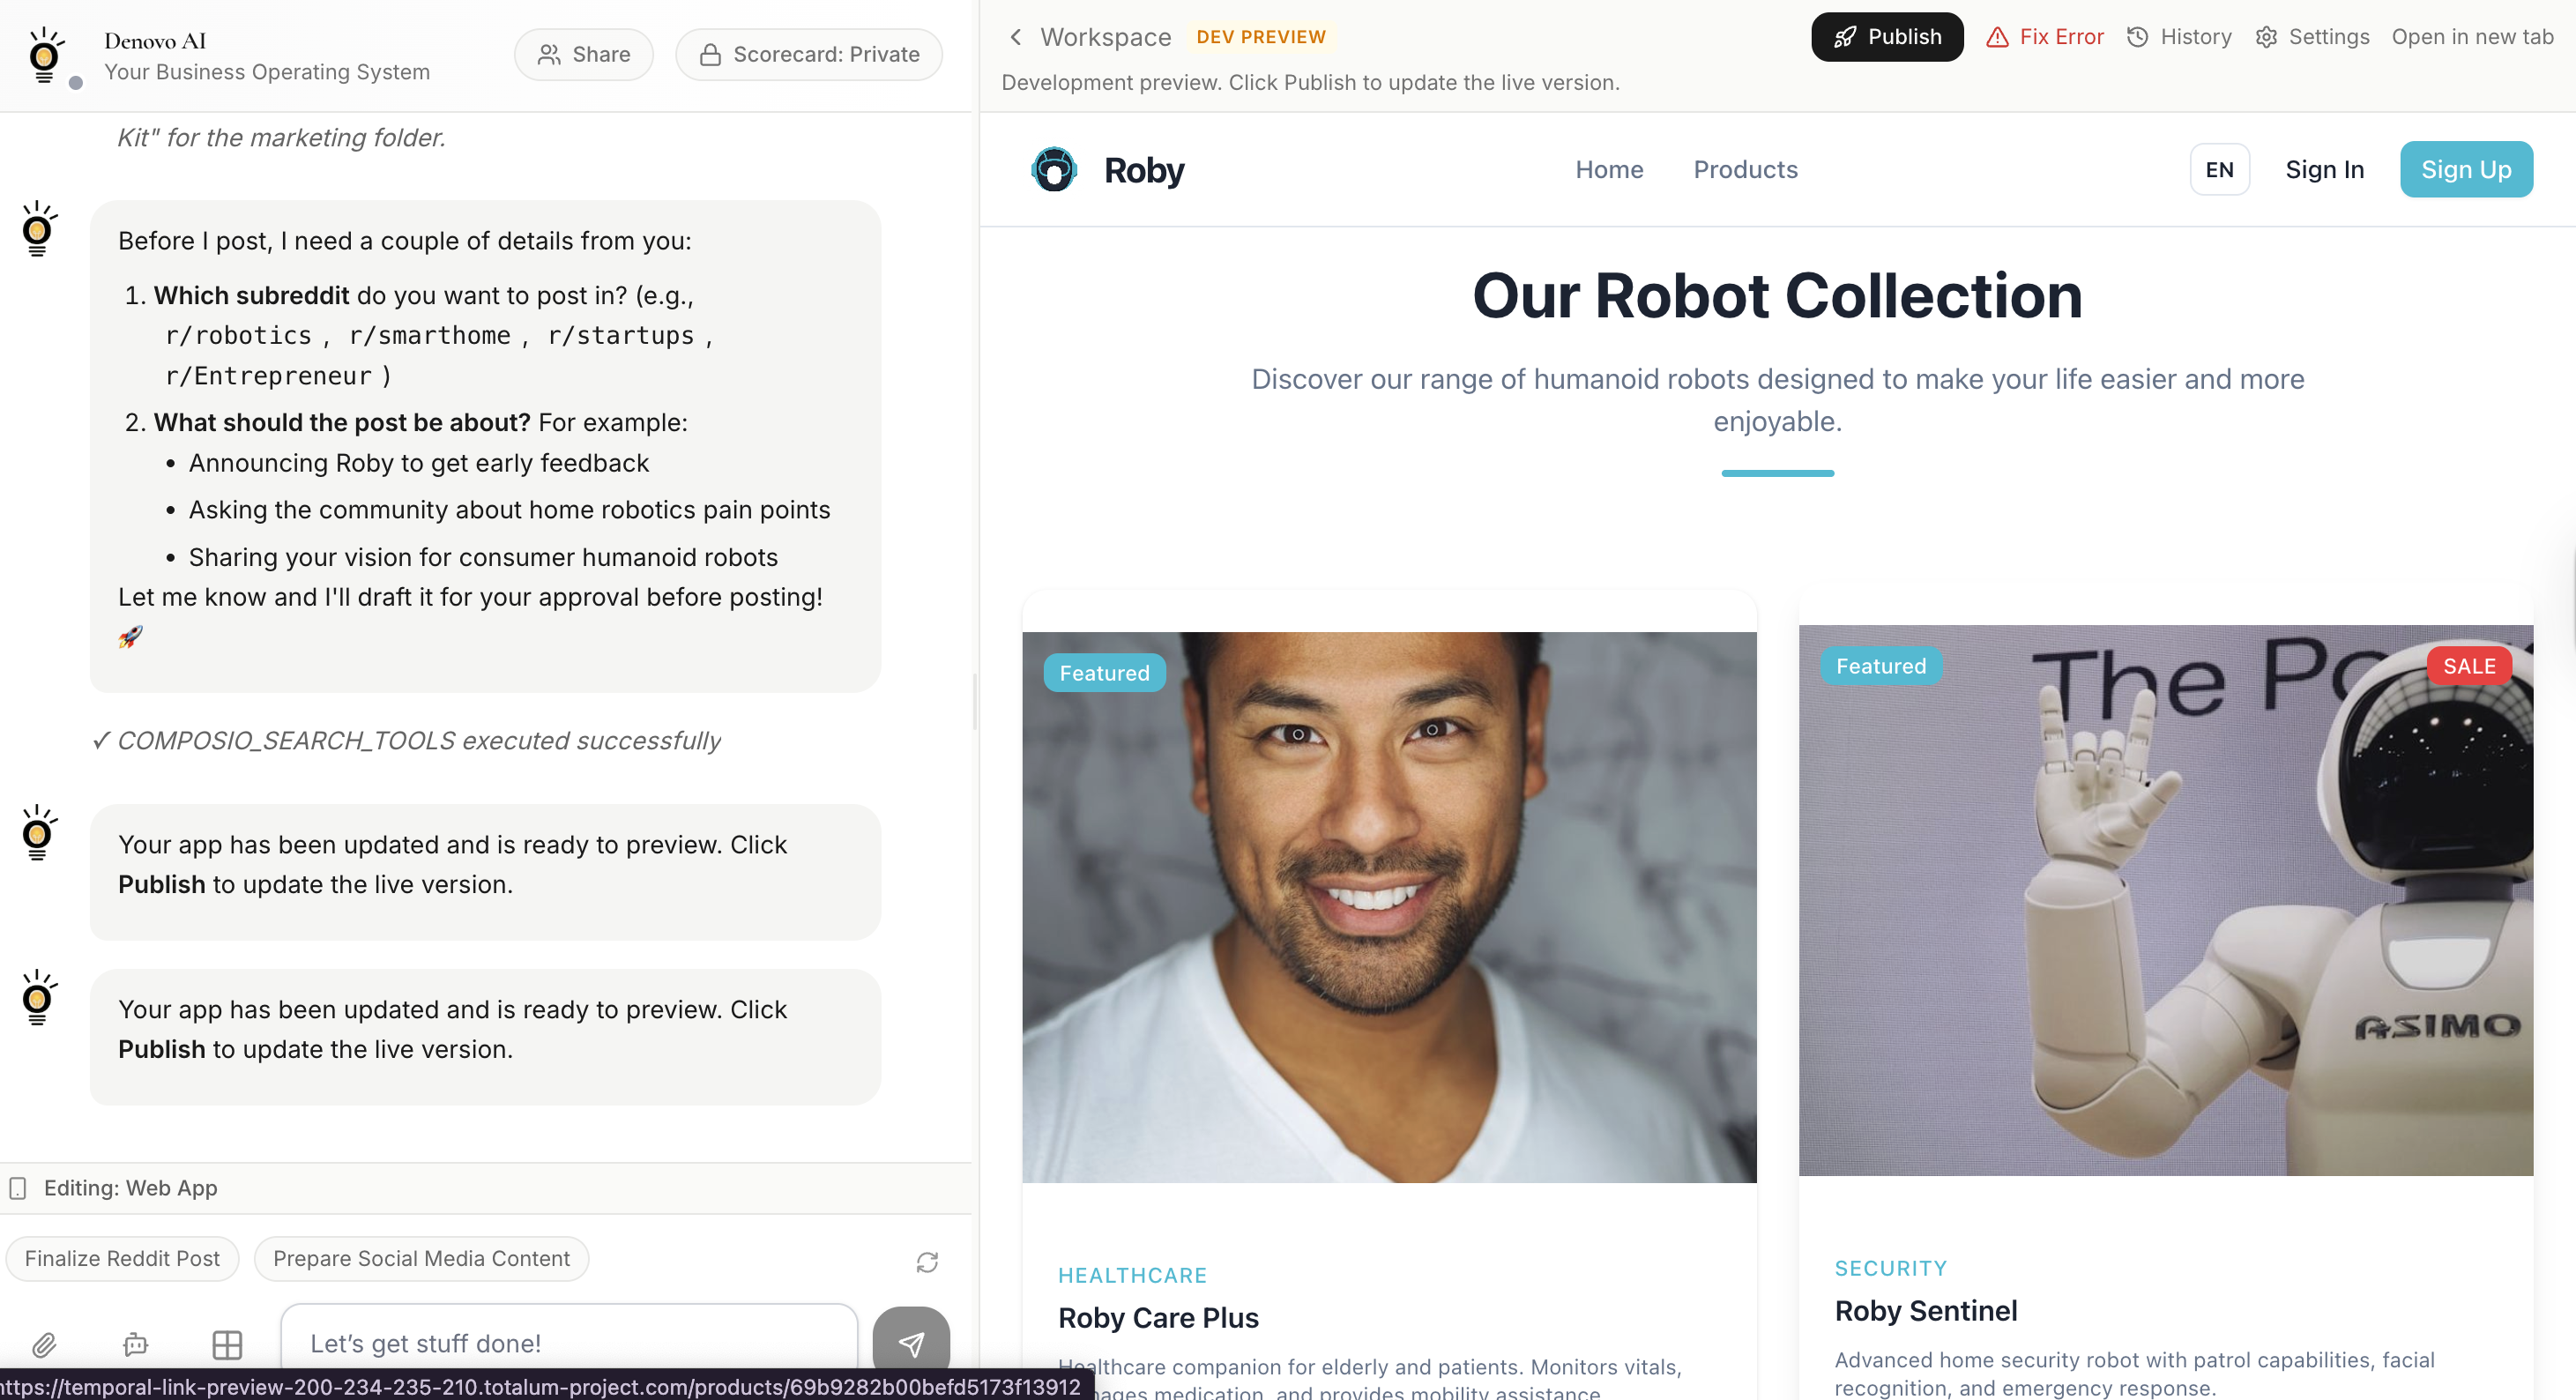
Task: Click the robot agent icon
Action: [x=135, y=1344]
